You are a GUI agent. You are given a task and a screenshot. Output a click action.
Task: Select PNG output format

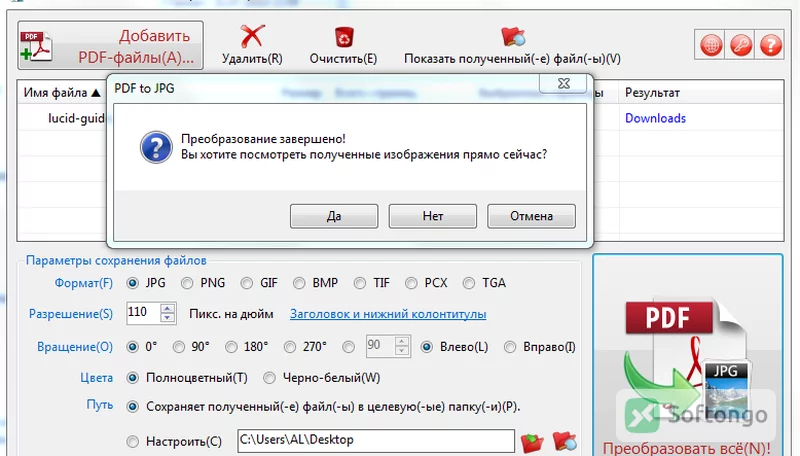point(187,283)
